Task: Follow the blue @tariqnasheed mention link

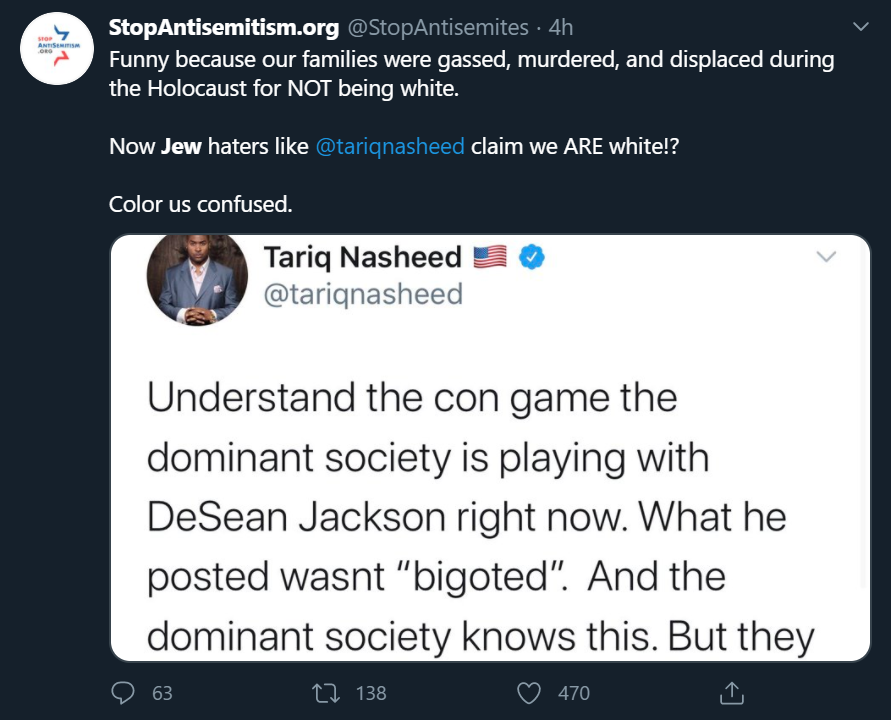Action: pos(390,146)
